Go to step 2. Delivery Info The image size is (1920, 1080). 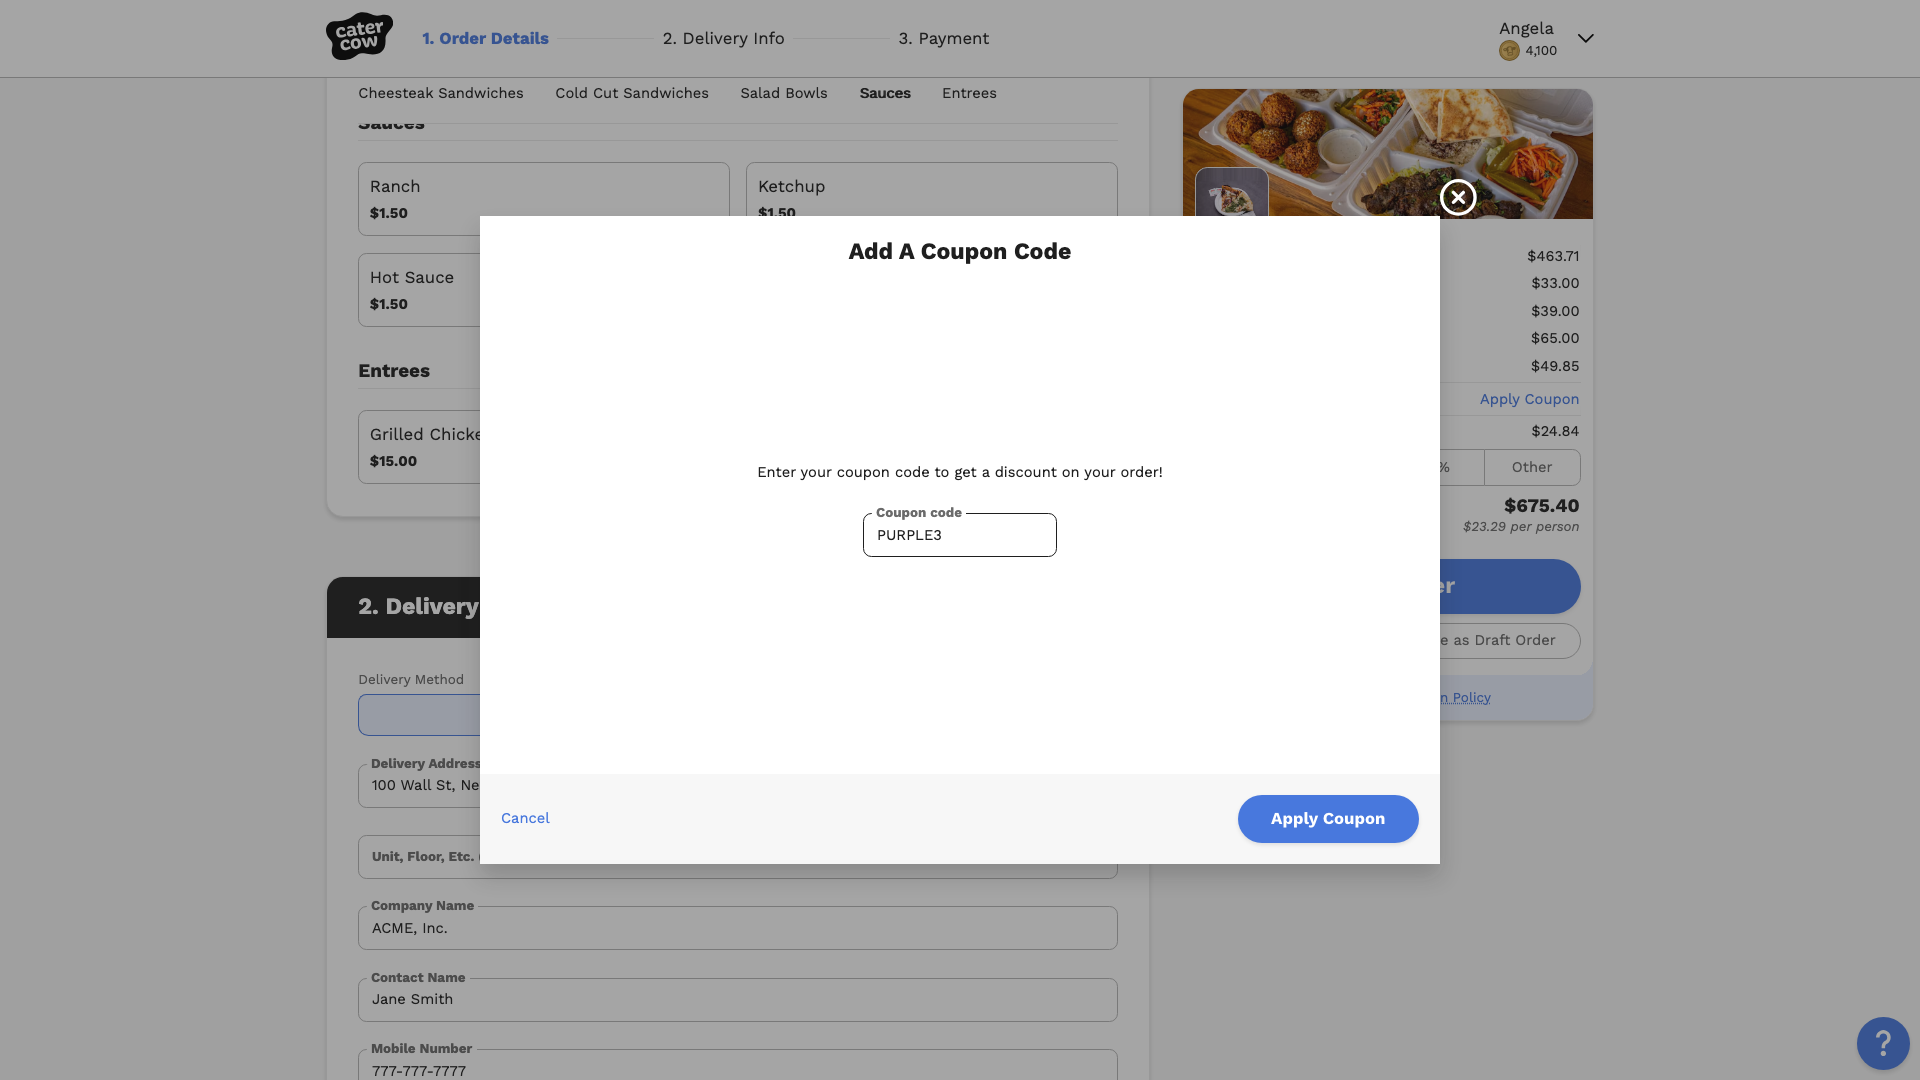click(723, 38)
